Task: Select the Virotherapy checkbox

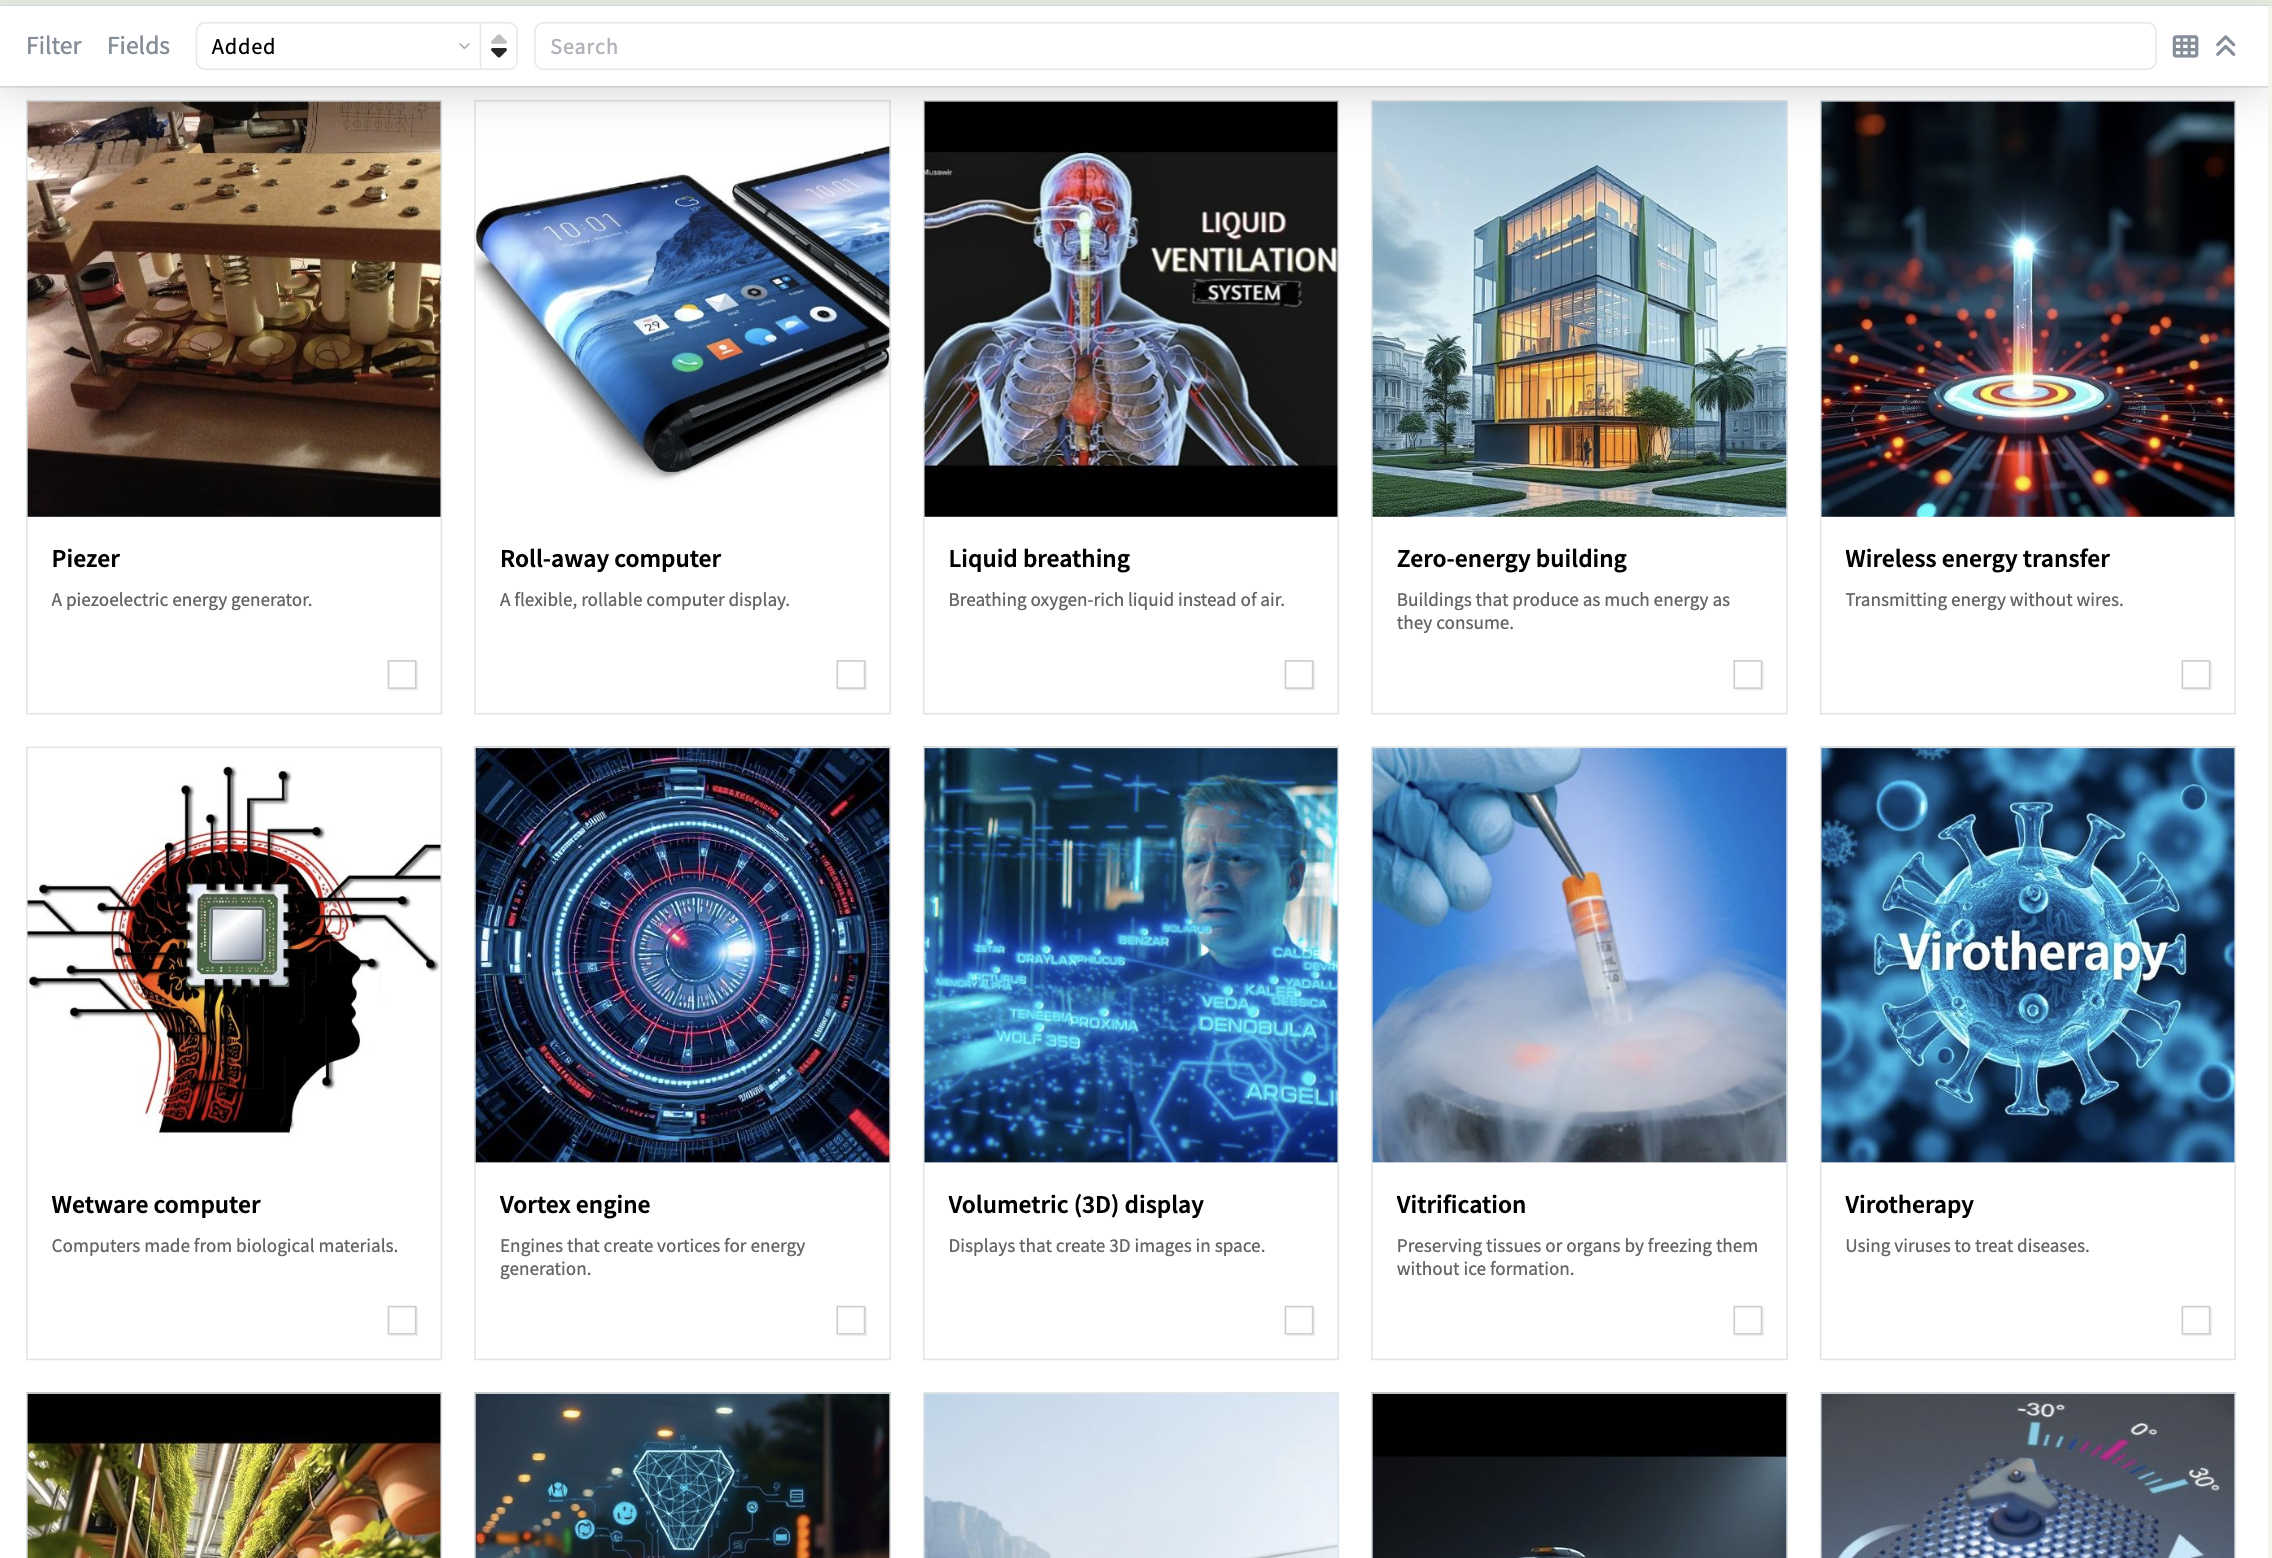Action: 2196,1320
